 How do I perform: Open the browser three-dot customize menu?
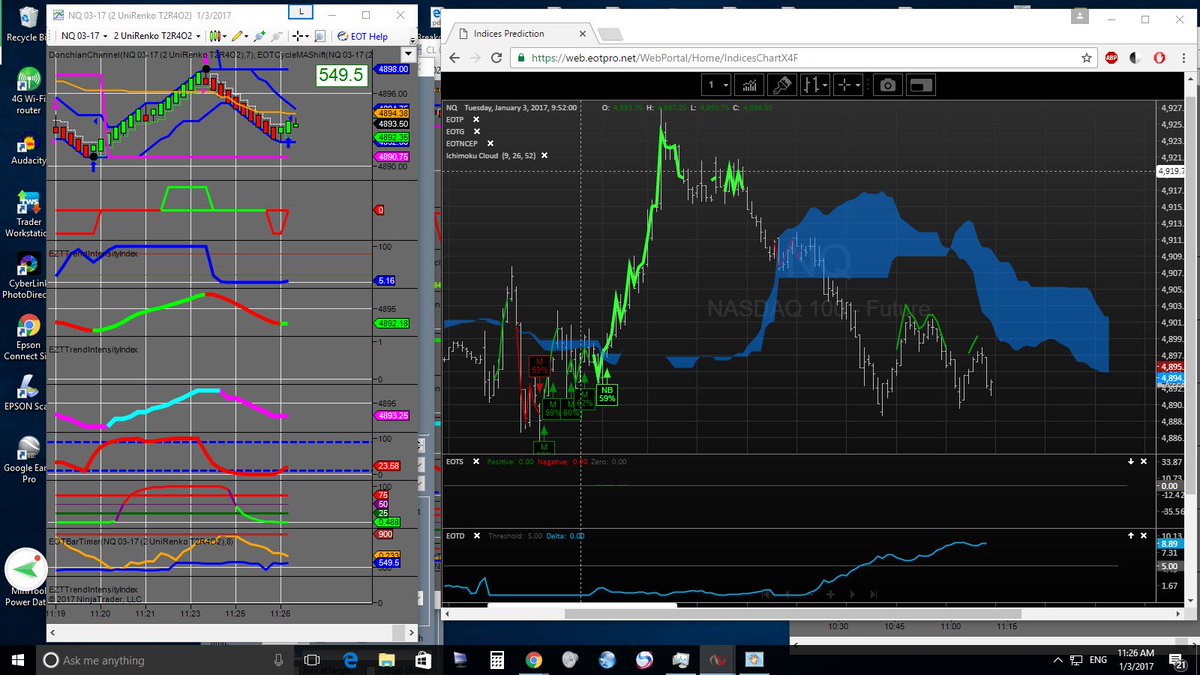(1185, 58)
